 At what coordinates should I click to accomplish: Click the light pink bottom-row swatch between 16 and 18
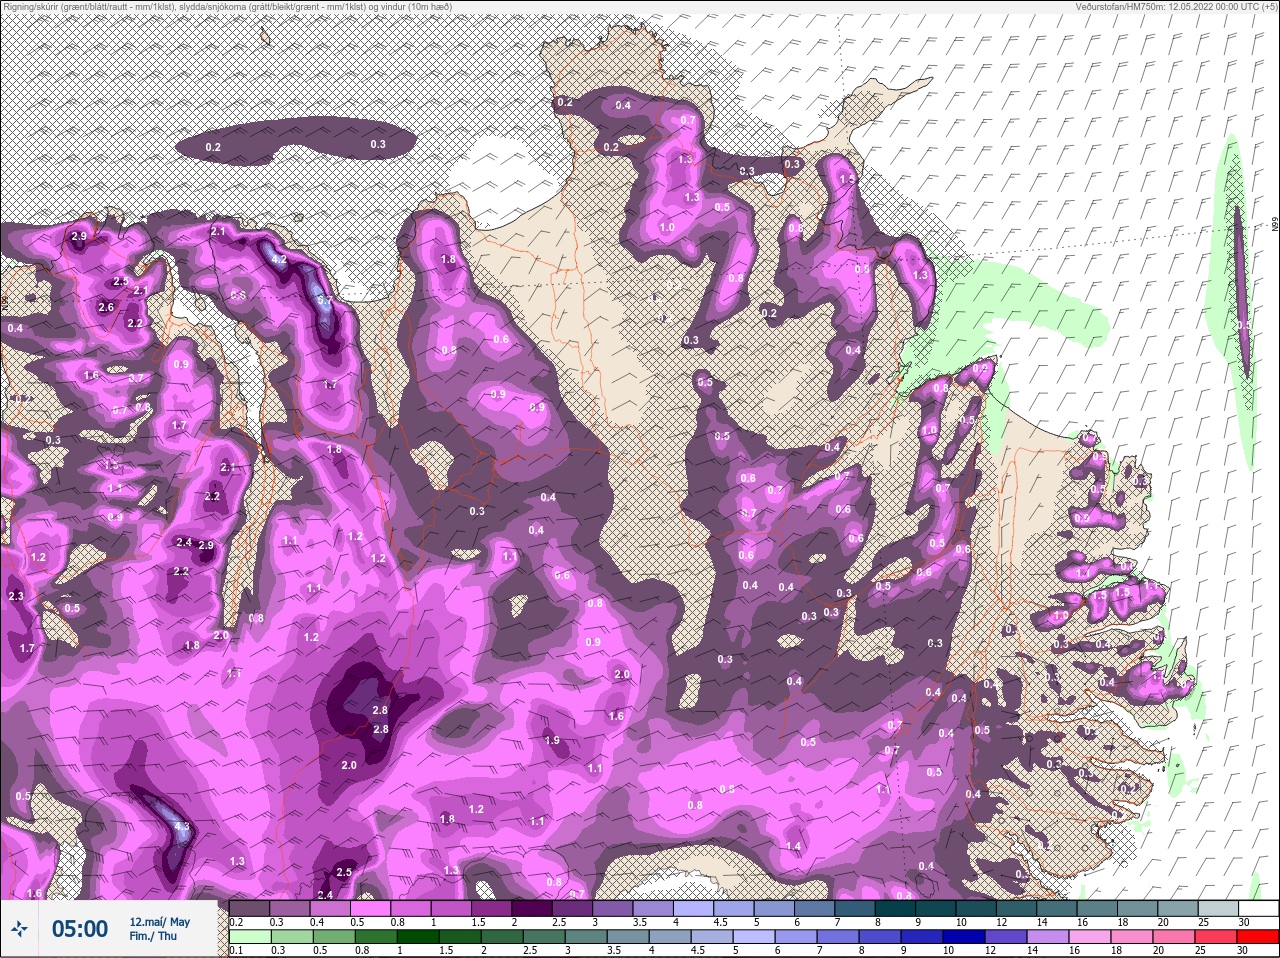pyautogui.click(x=1092, y=937)
